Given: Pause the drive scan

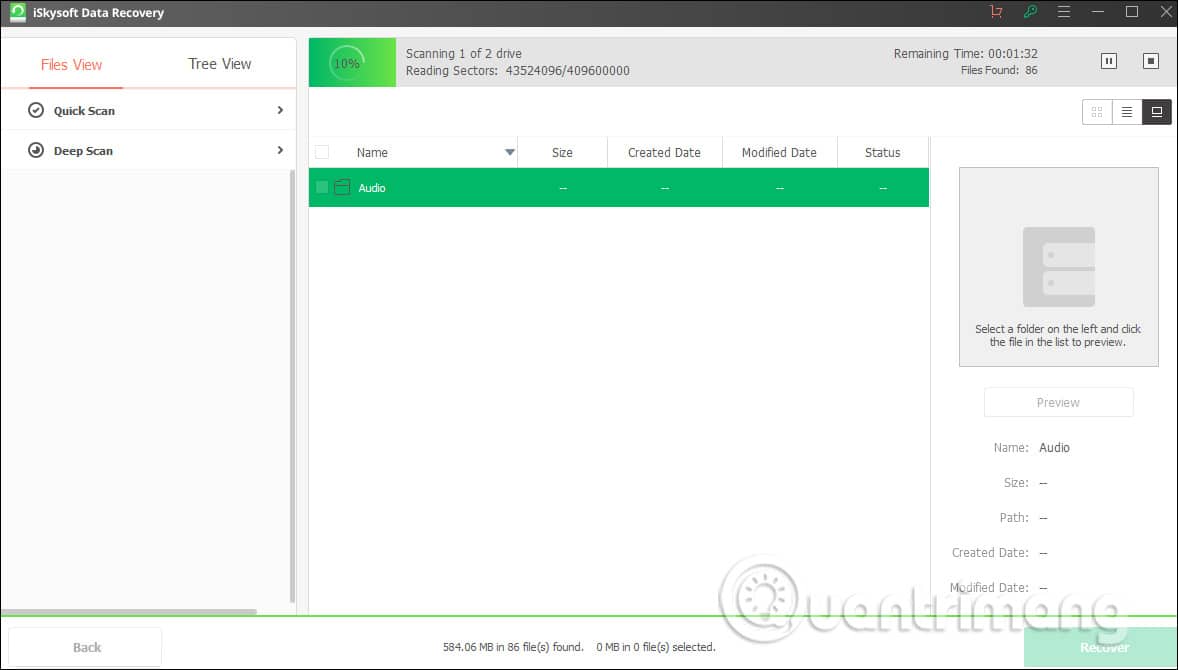Looking at the screenshot, I should pos(1109,61).
